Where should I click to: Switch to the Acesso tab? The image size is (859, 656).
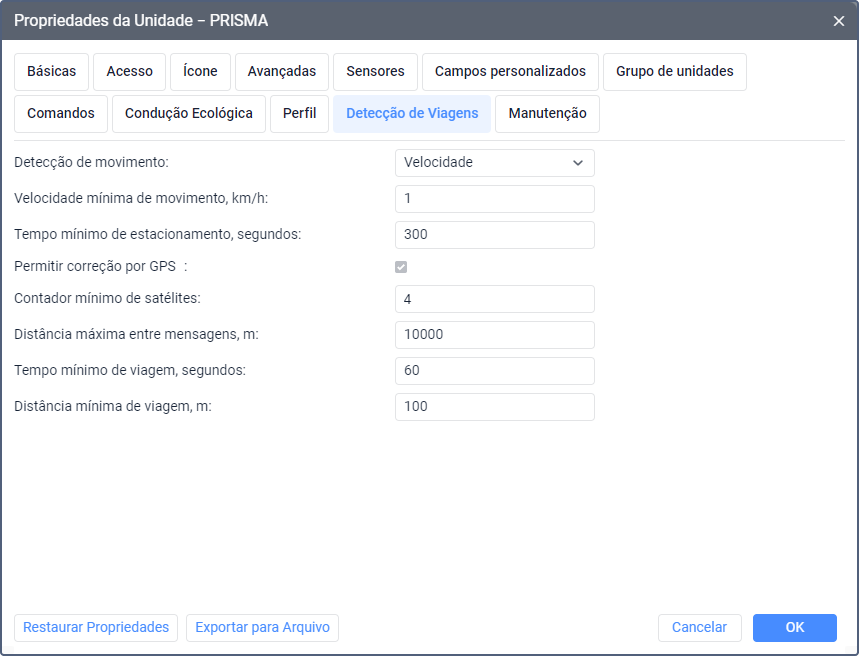(129, 72)
